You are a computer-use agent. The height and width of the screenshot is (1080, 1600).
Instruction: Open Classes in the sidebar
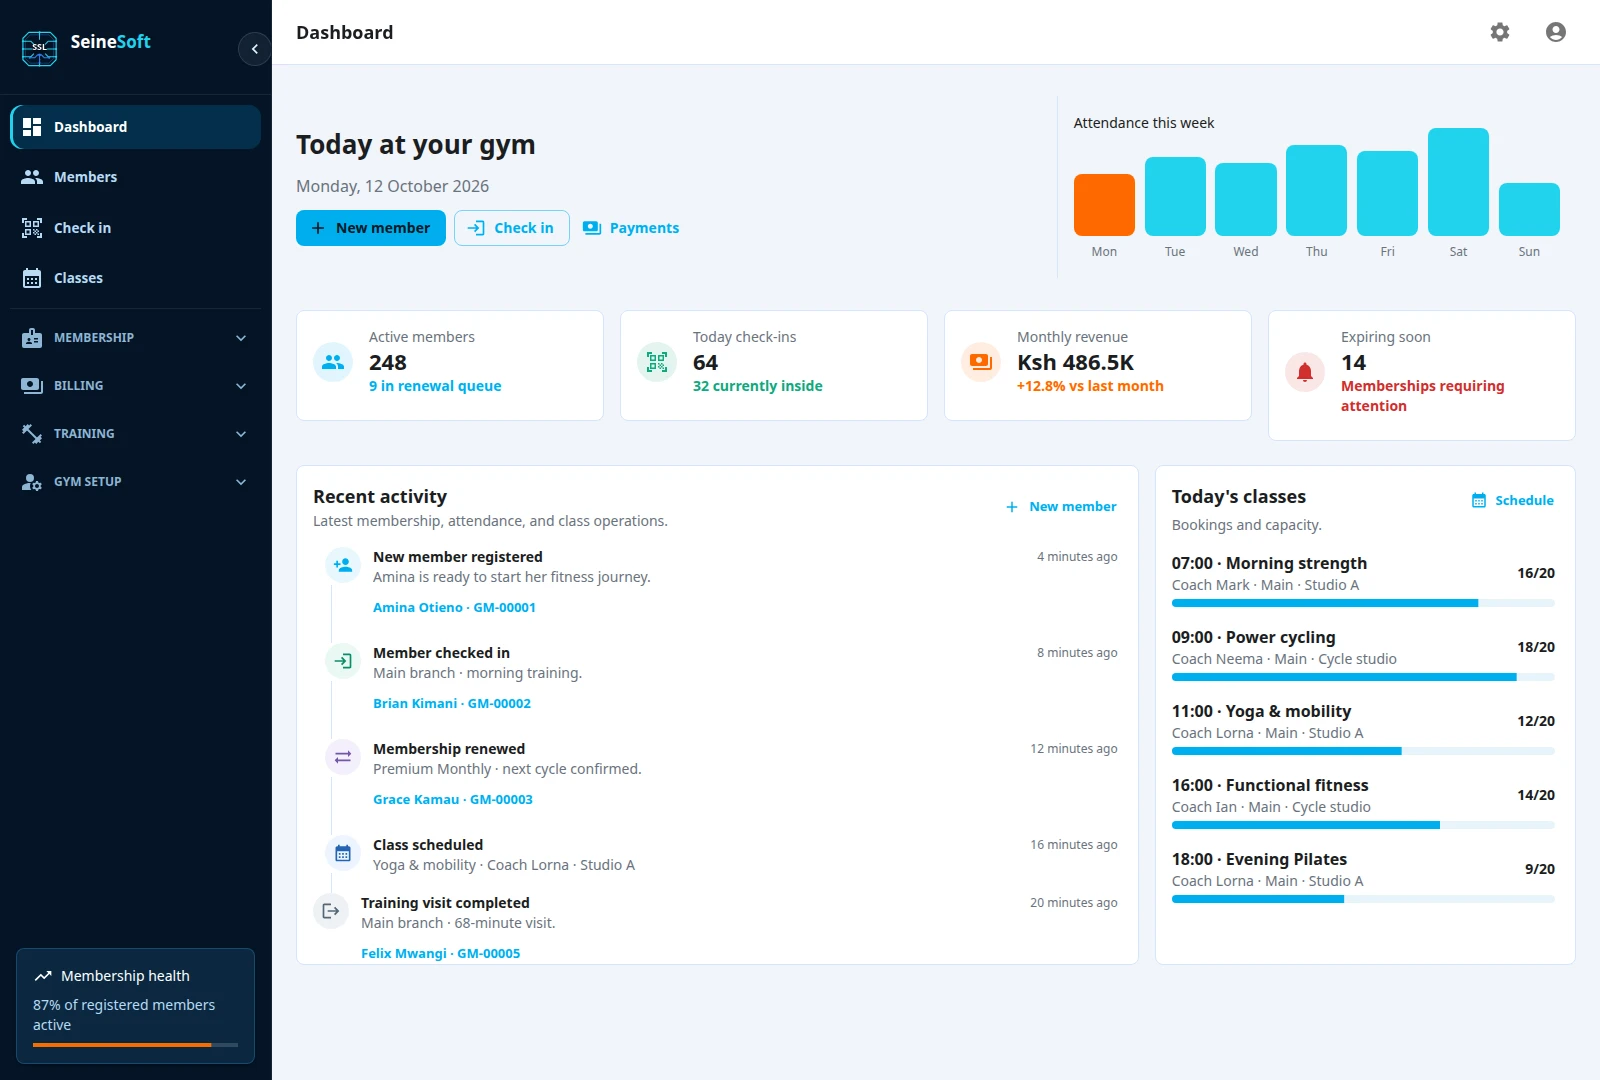[136, 278]
